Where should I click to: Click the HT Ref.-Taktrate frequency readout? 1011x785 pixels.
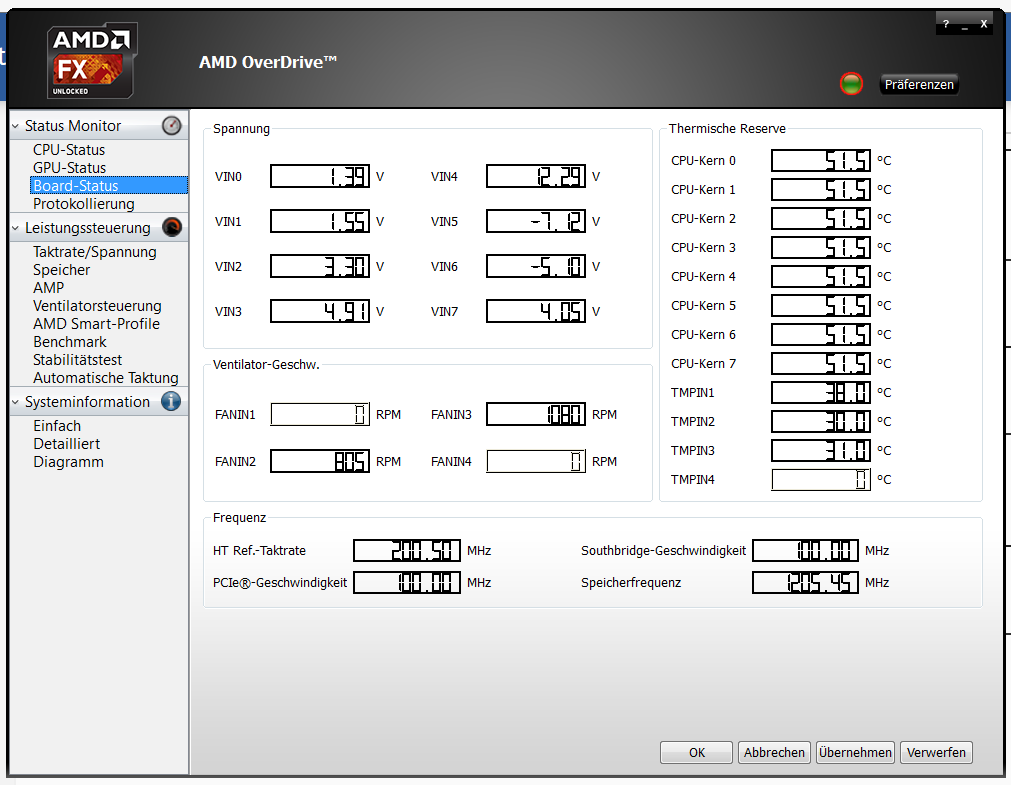point(407,550)
